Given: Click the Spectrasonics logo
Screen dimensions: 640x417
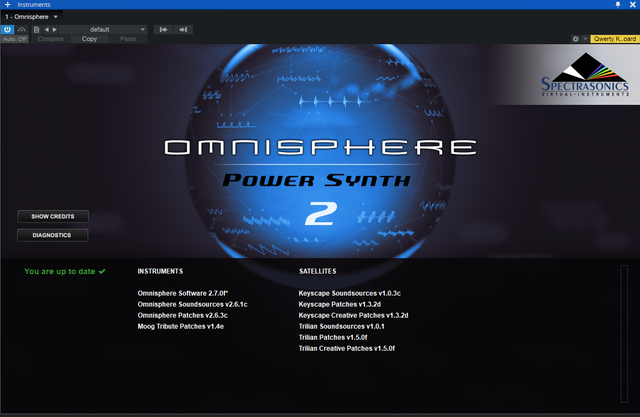Looking at the screenshot, I should click(584, 75).
